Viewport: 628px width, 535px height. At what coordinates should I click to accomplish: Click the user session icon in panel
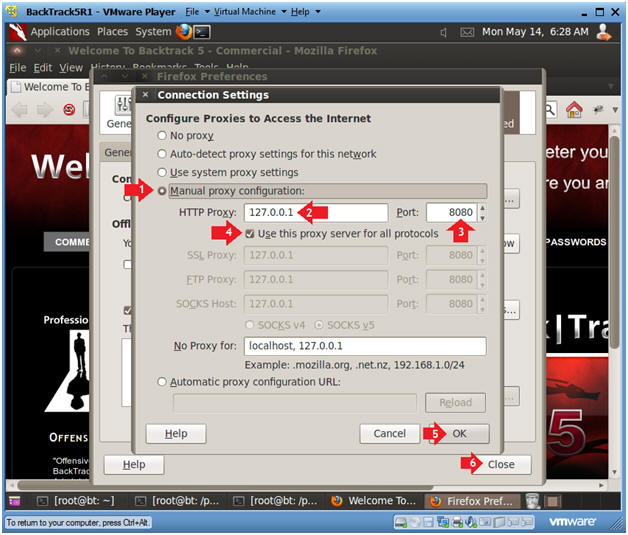[604, 32]
